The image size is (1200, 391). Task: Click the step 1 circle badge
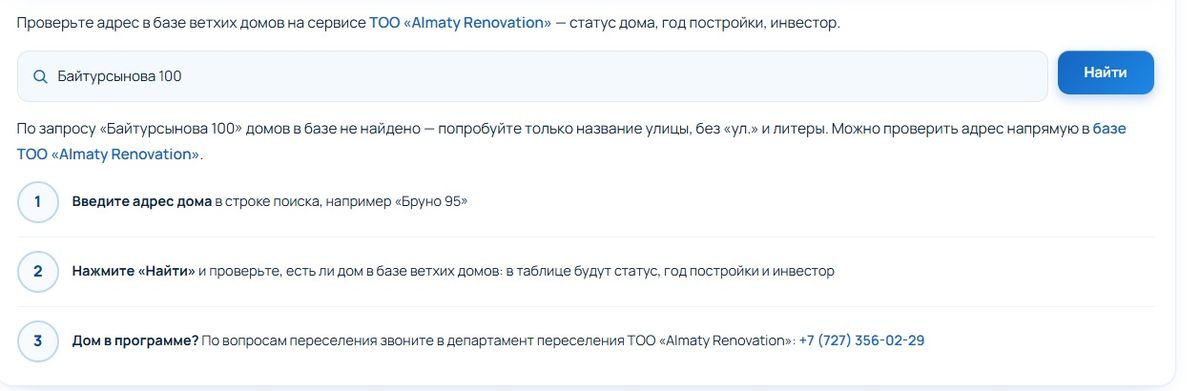[x=38, y=202]
